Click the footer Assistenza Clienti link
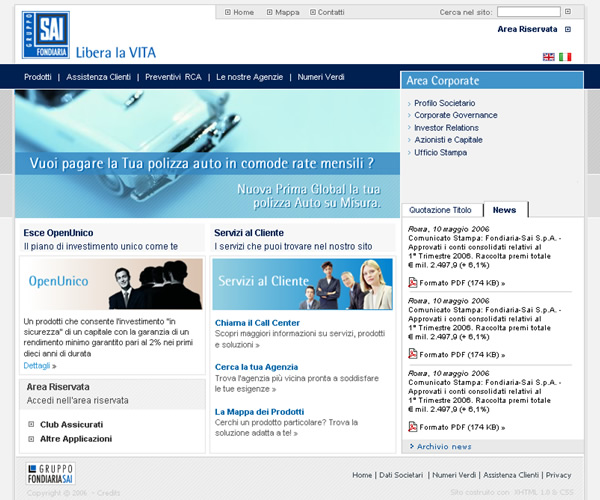Viewport: 600px width, 500px height. [511, 475]
